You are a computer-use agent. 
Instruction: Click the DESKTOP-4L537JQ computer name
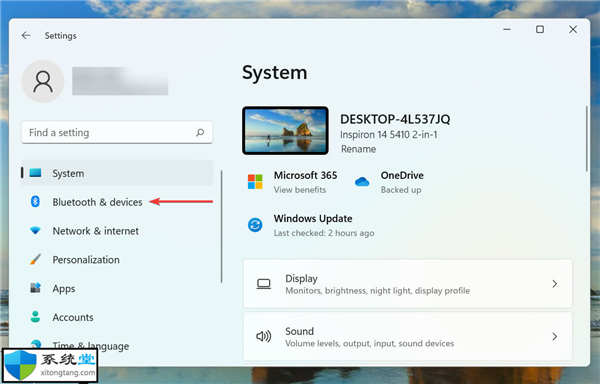click(395, 119)
